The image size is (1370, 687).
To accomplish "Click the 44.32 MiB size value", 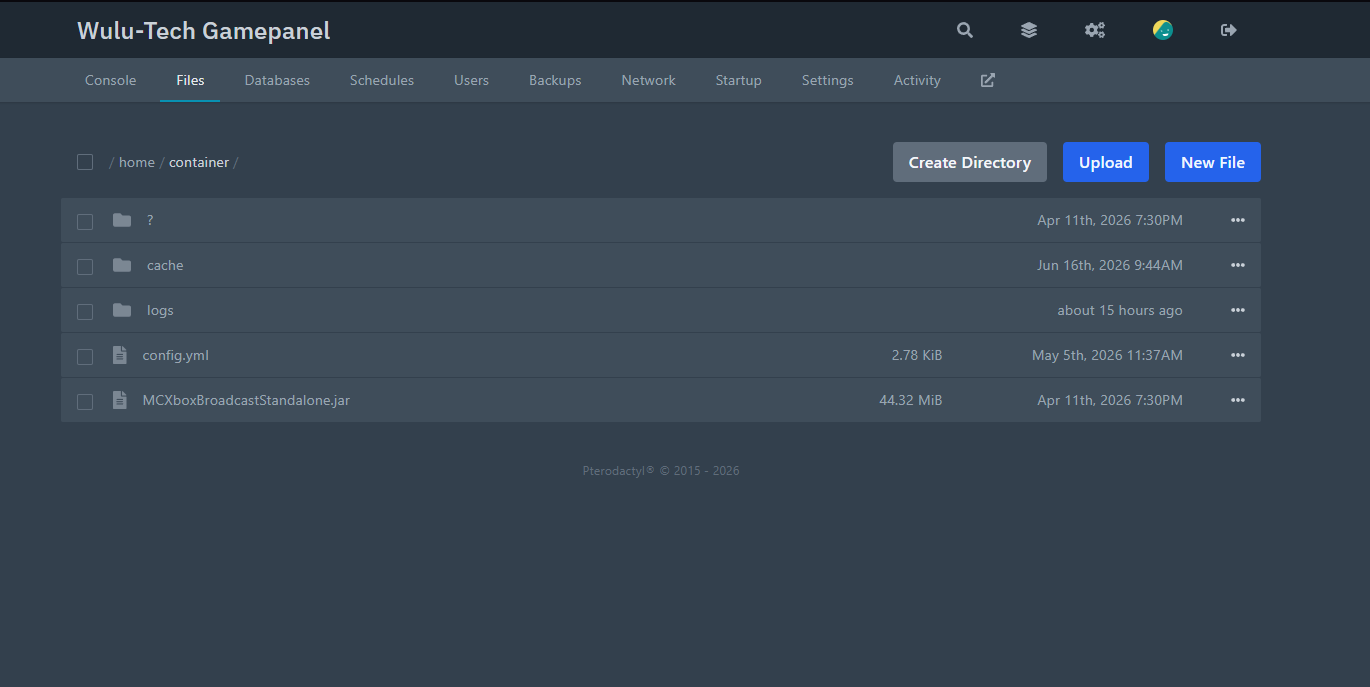I will coord(911,400).
